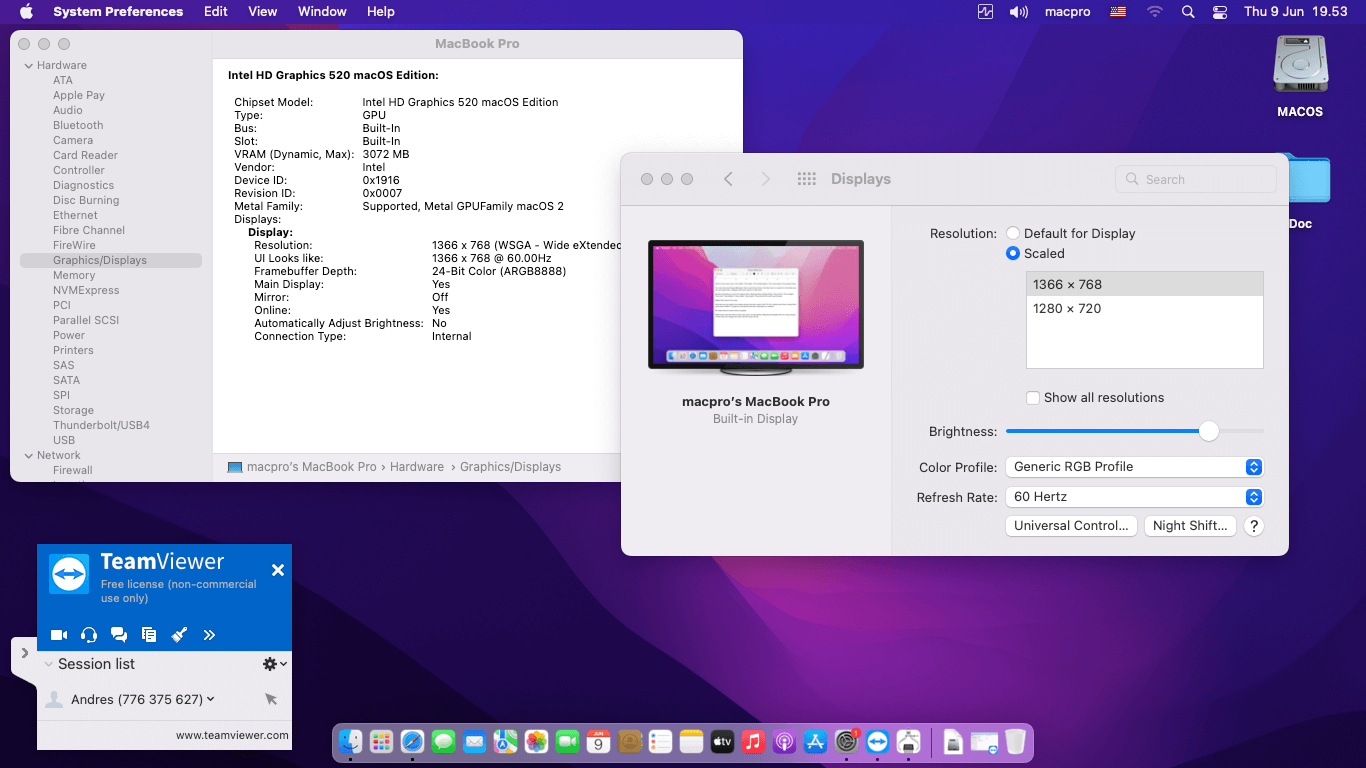
Task: Open Apple TV from the Dock
Action: (723, 741)
